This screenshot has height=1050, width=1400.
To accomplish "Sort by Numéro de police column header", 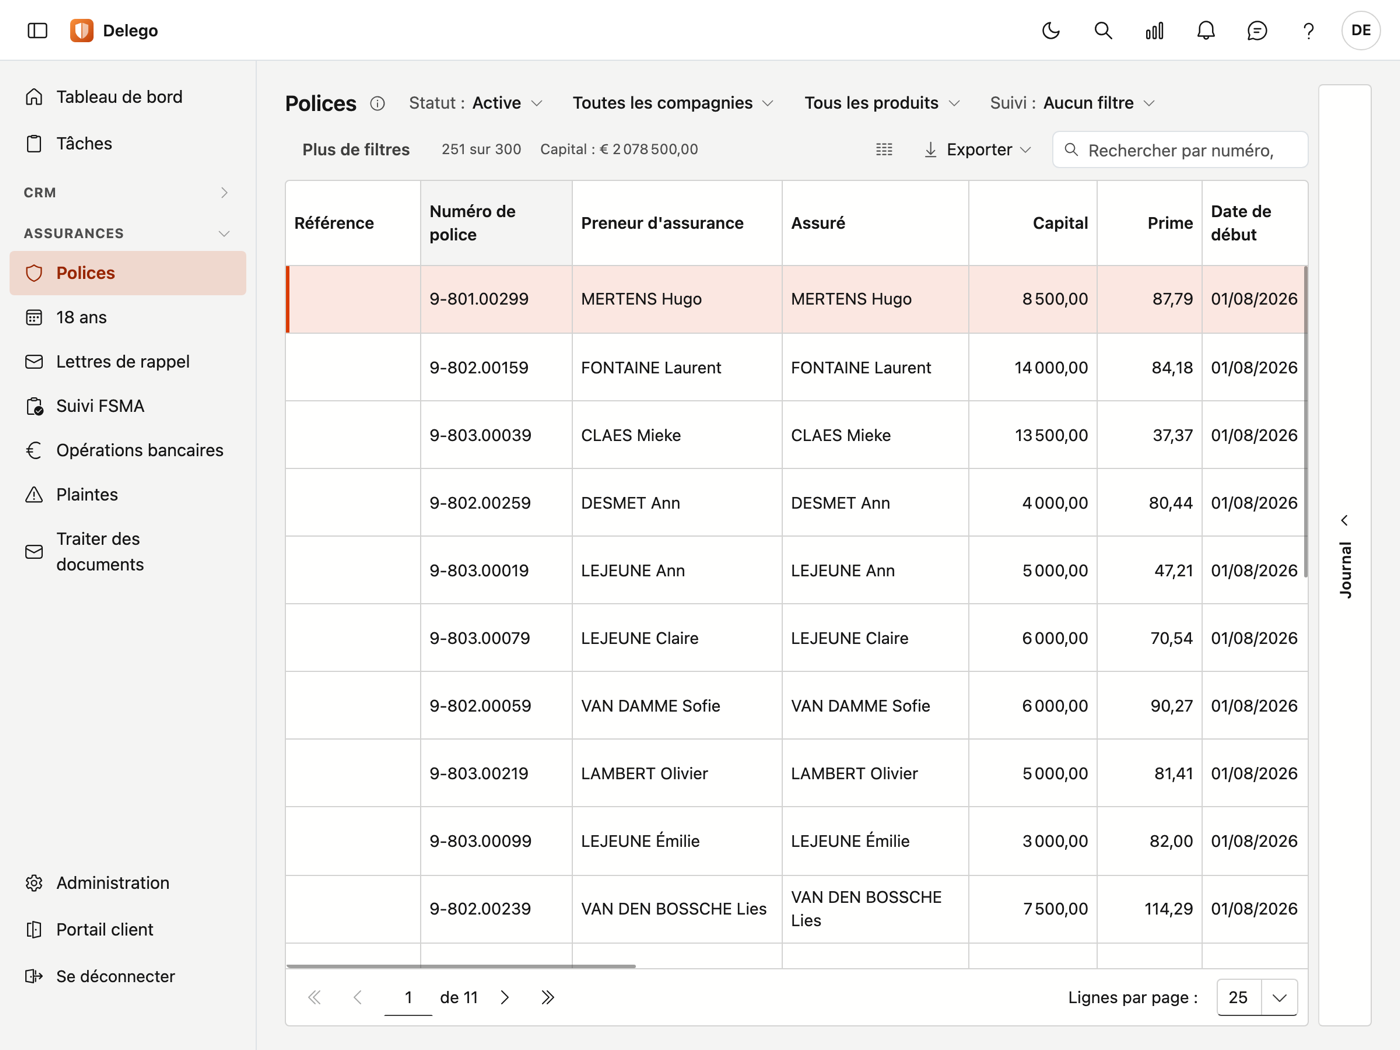I will (496, 223).
